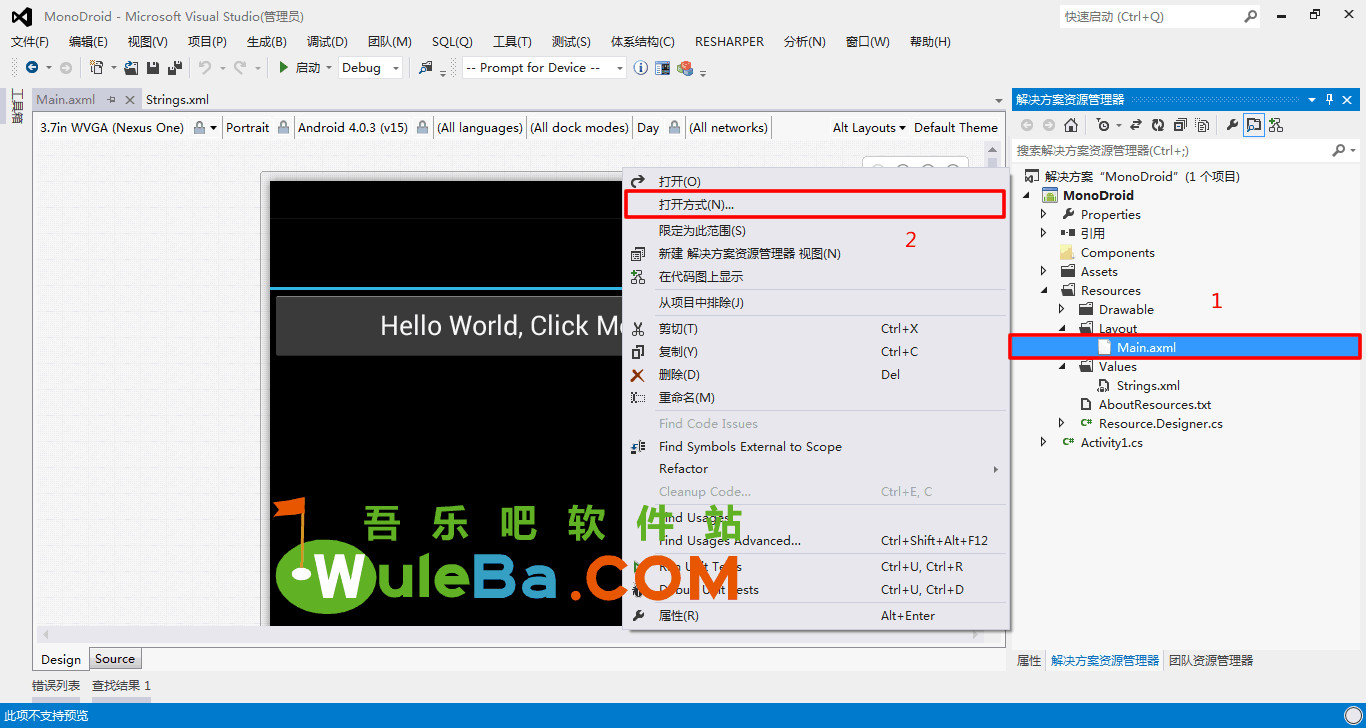
Task: Open the 错误列表 panel tab
Action: pos(56,685)
